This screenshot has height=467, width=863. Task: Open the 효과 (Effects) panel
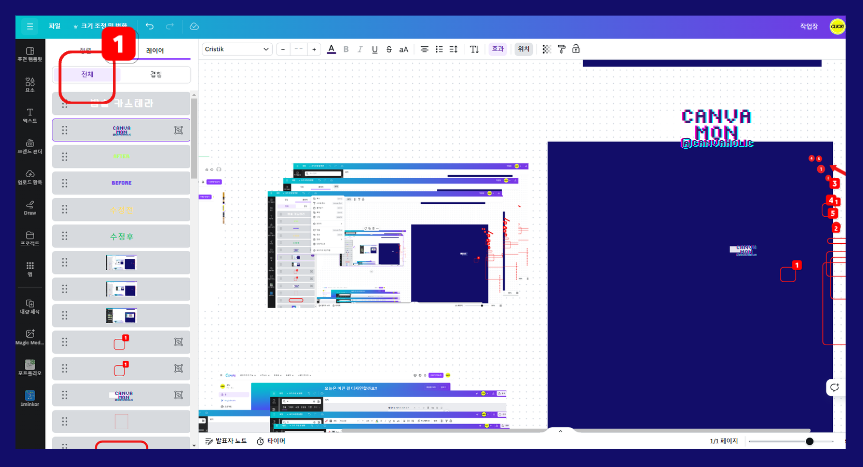498,49
